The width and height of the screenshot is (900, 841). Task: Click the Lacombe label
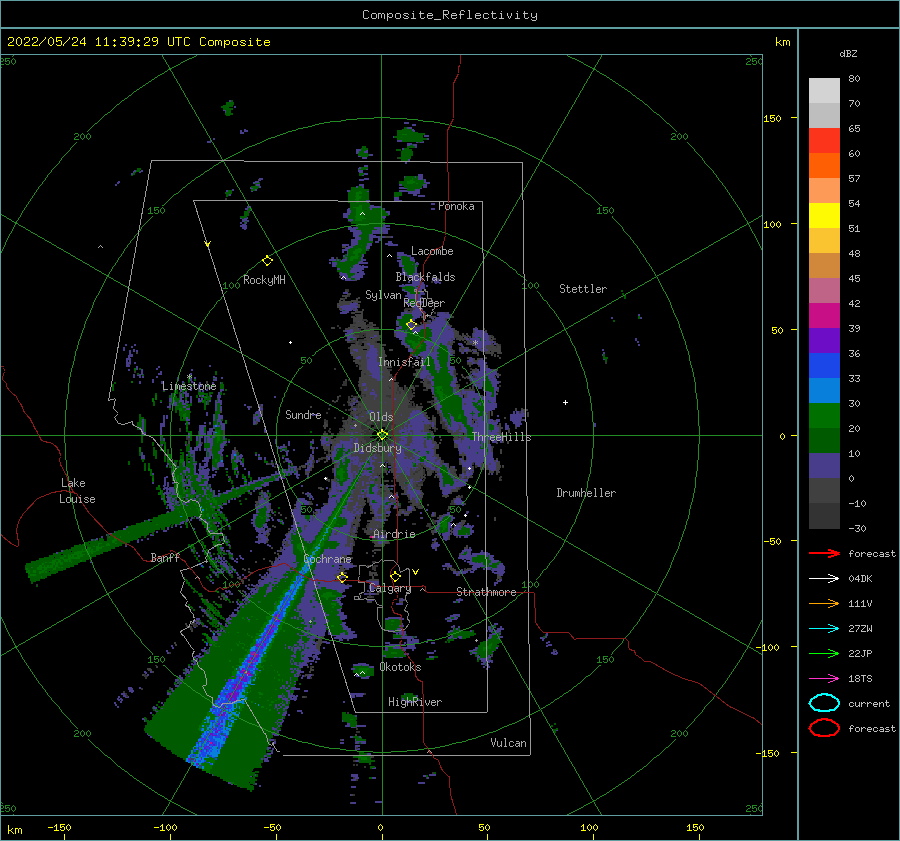click(432, 251)
